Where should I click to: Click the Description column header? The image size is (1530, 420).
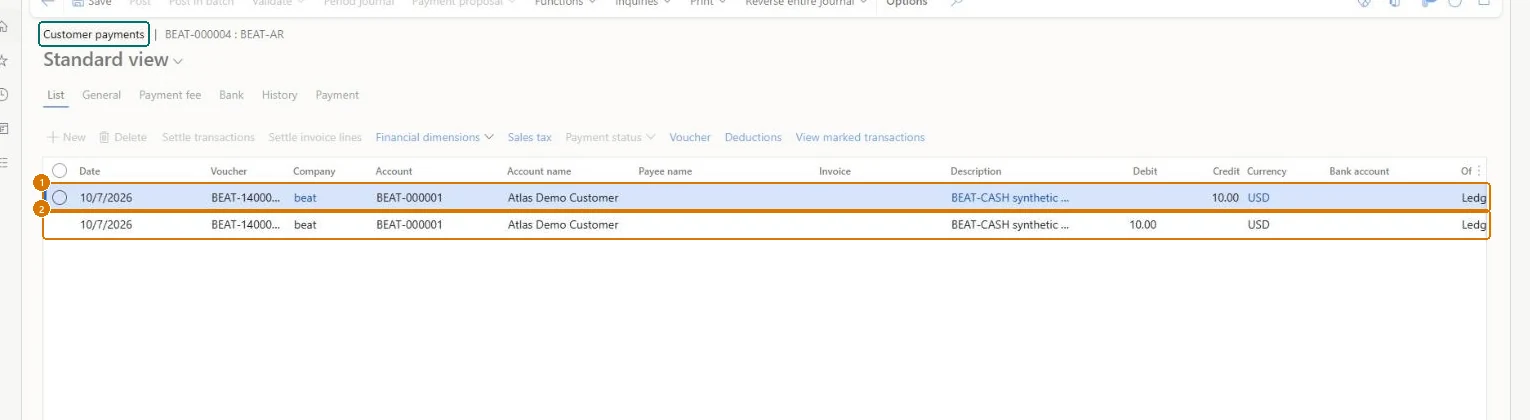pos(976,171)
